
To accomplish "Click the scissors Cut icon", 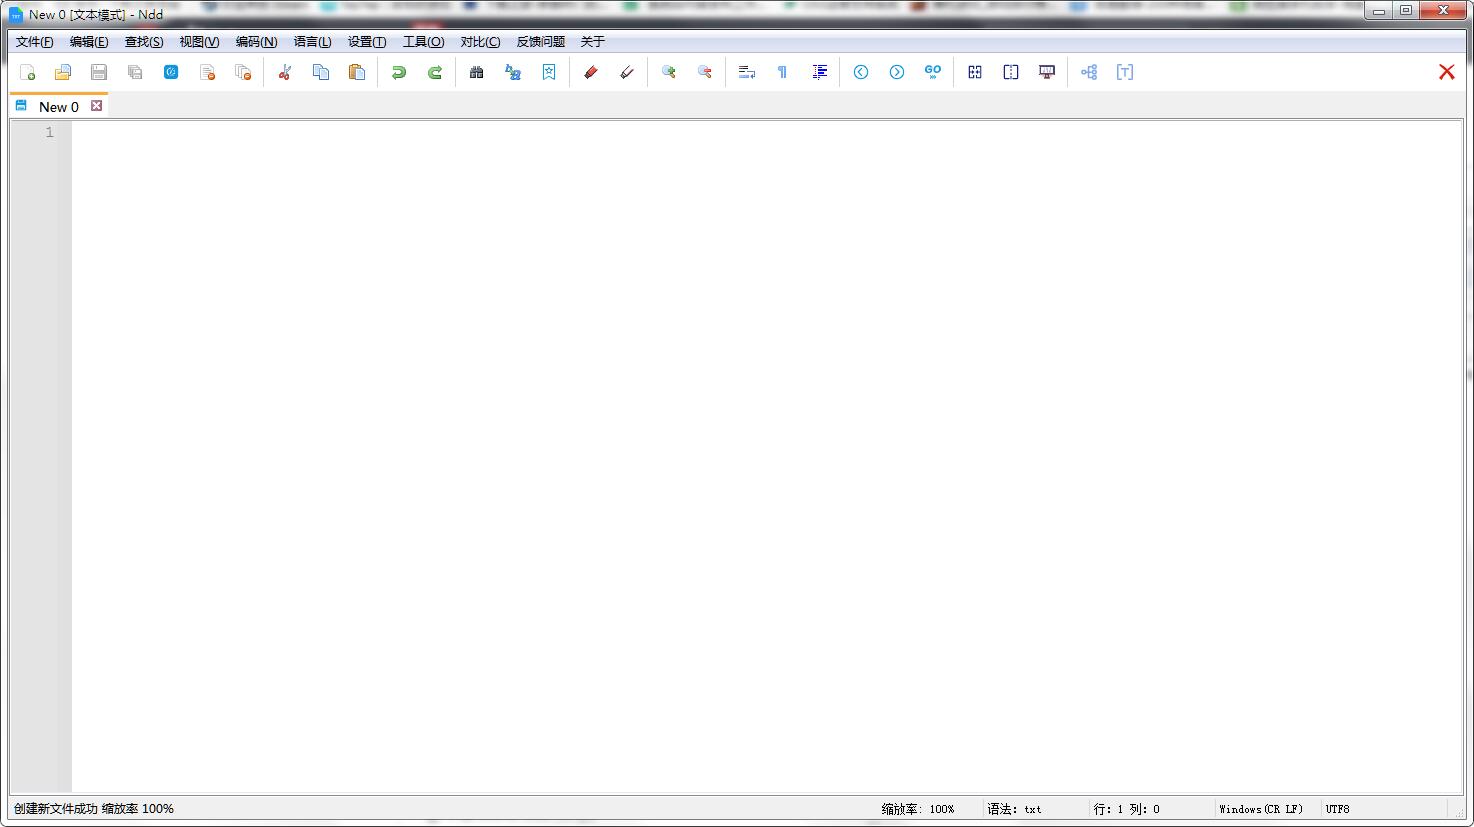I will tap(285, 72).
